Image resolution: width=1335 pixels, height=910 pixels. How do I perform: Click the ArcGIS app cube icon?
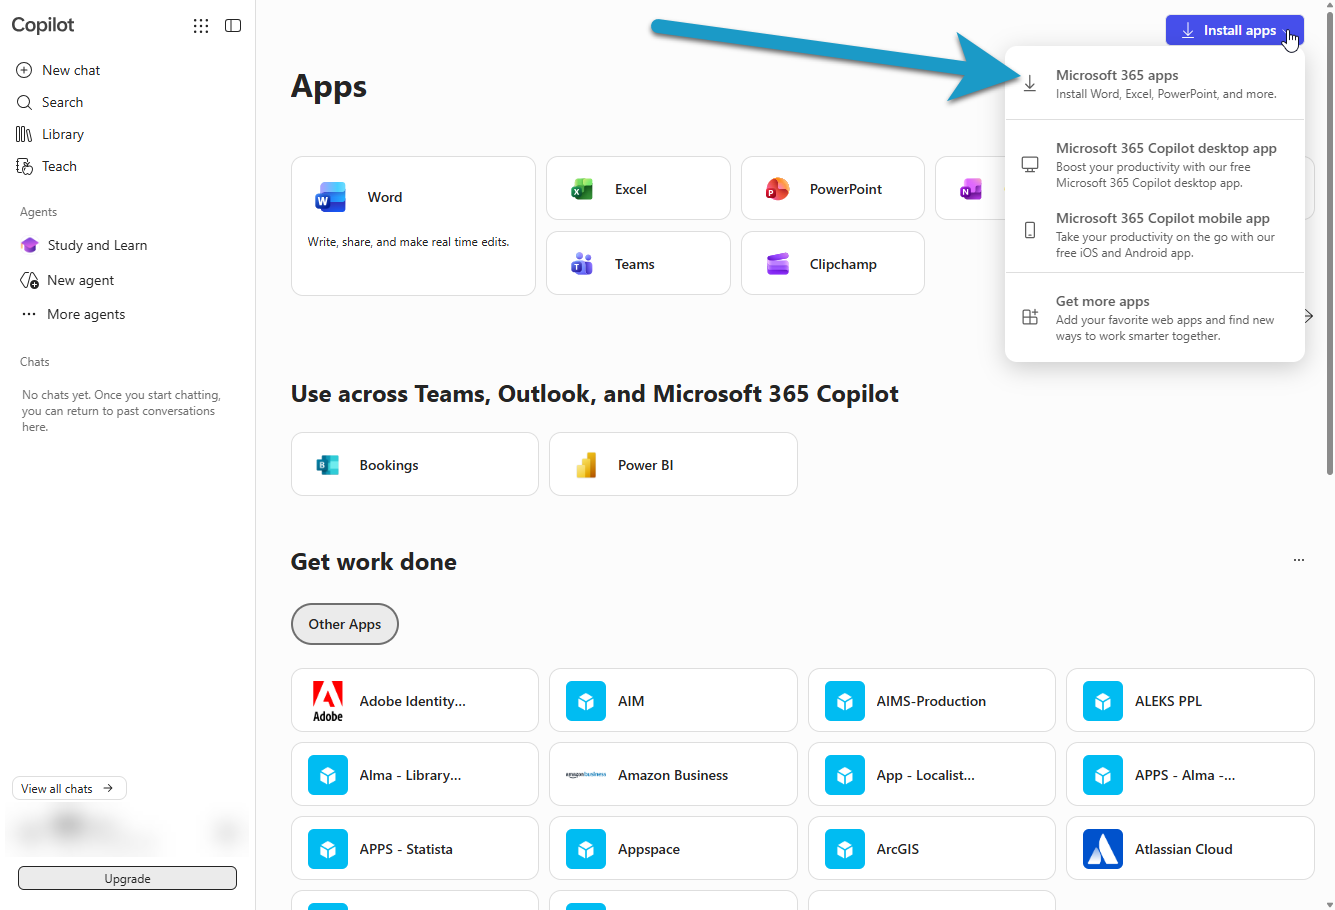tap(845, 849)
